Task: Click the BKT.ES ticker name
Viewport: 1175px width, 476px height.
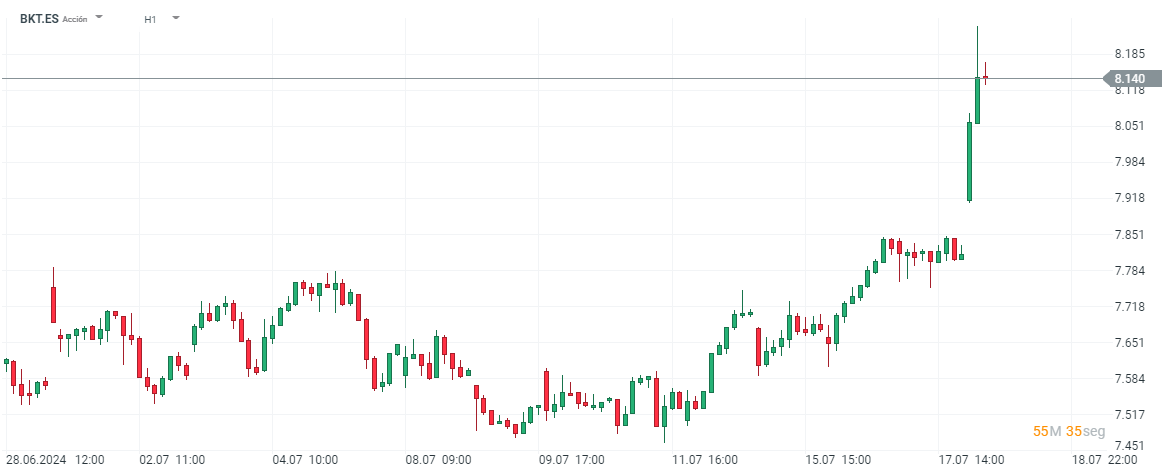Action: (39, 19)
